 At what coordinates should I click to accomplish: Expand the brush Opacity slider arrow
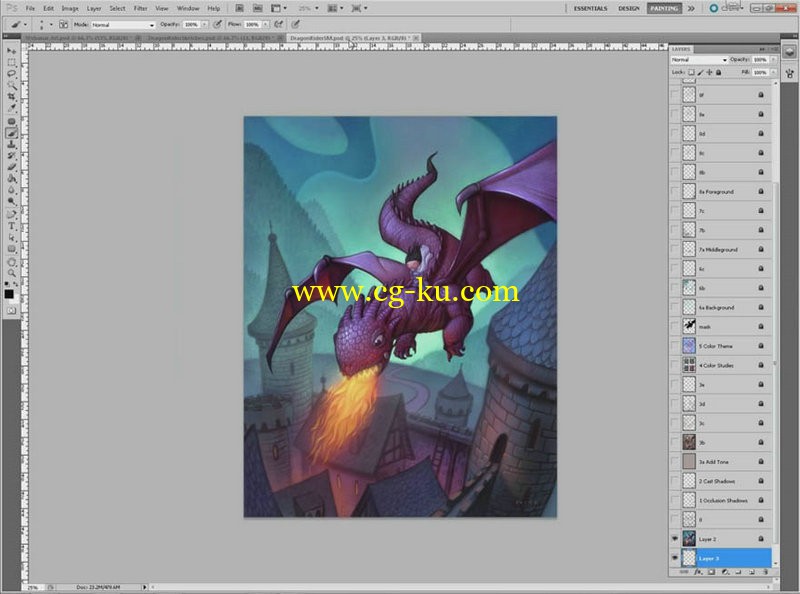205,24
